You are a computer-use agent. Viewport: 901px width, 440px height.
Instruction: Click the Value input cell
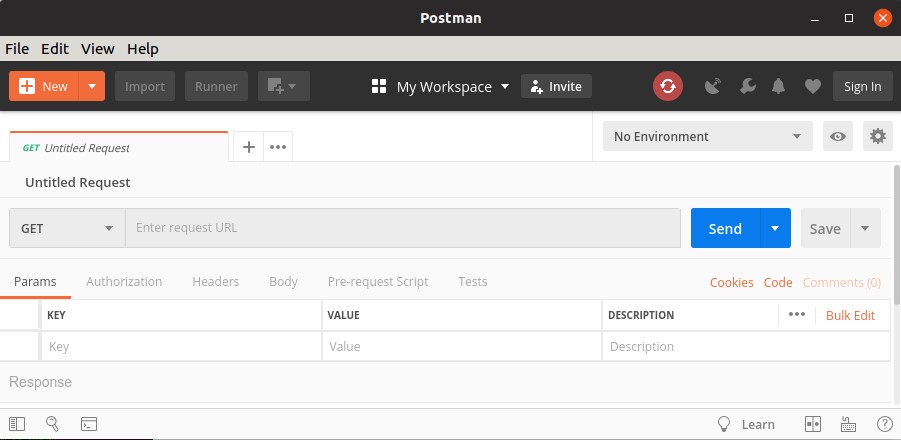pos(462,346)
